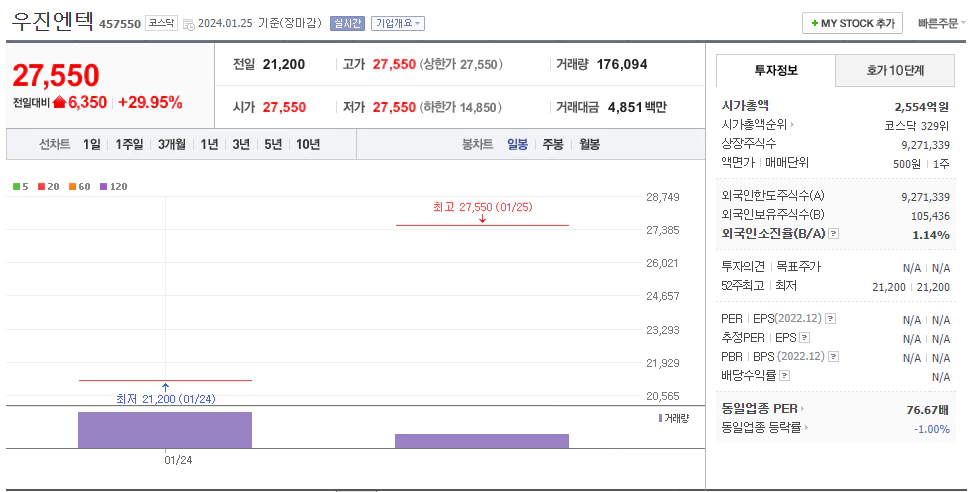Click the -1.00% sector change value

click(932, 429)
